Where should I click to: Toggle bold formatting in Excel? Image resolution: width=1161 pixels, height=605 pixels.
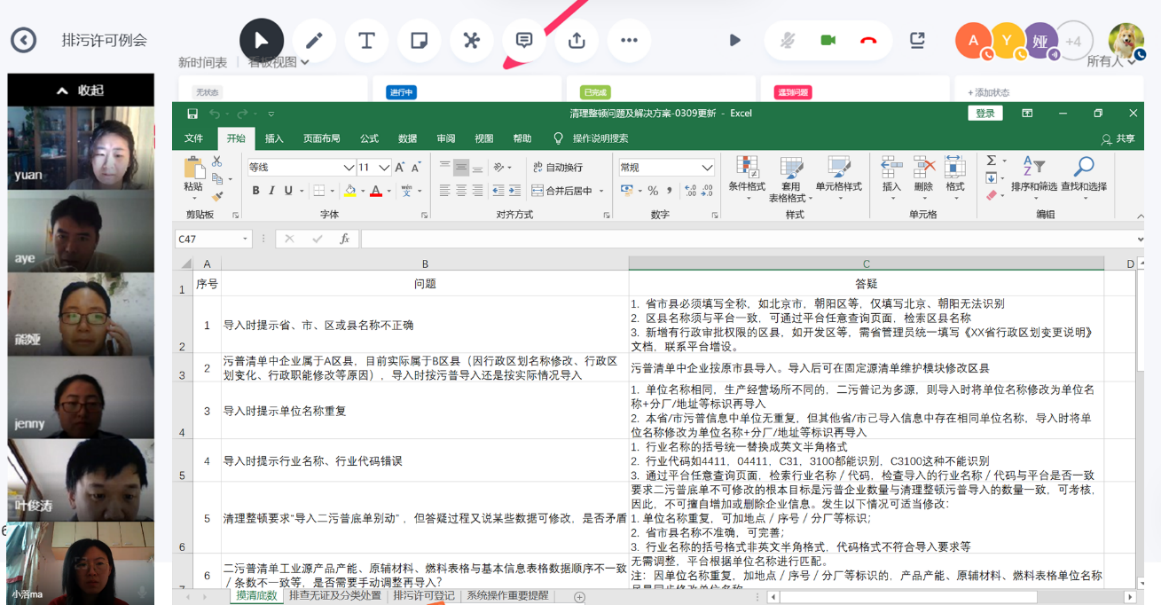point(256,191)
